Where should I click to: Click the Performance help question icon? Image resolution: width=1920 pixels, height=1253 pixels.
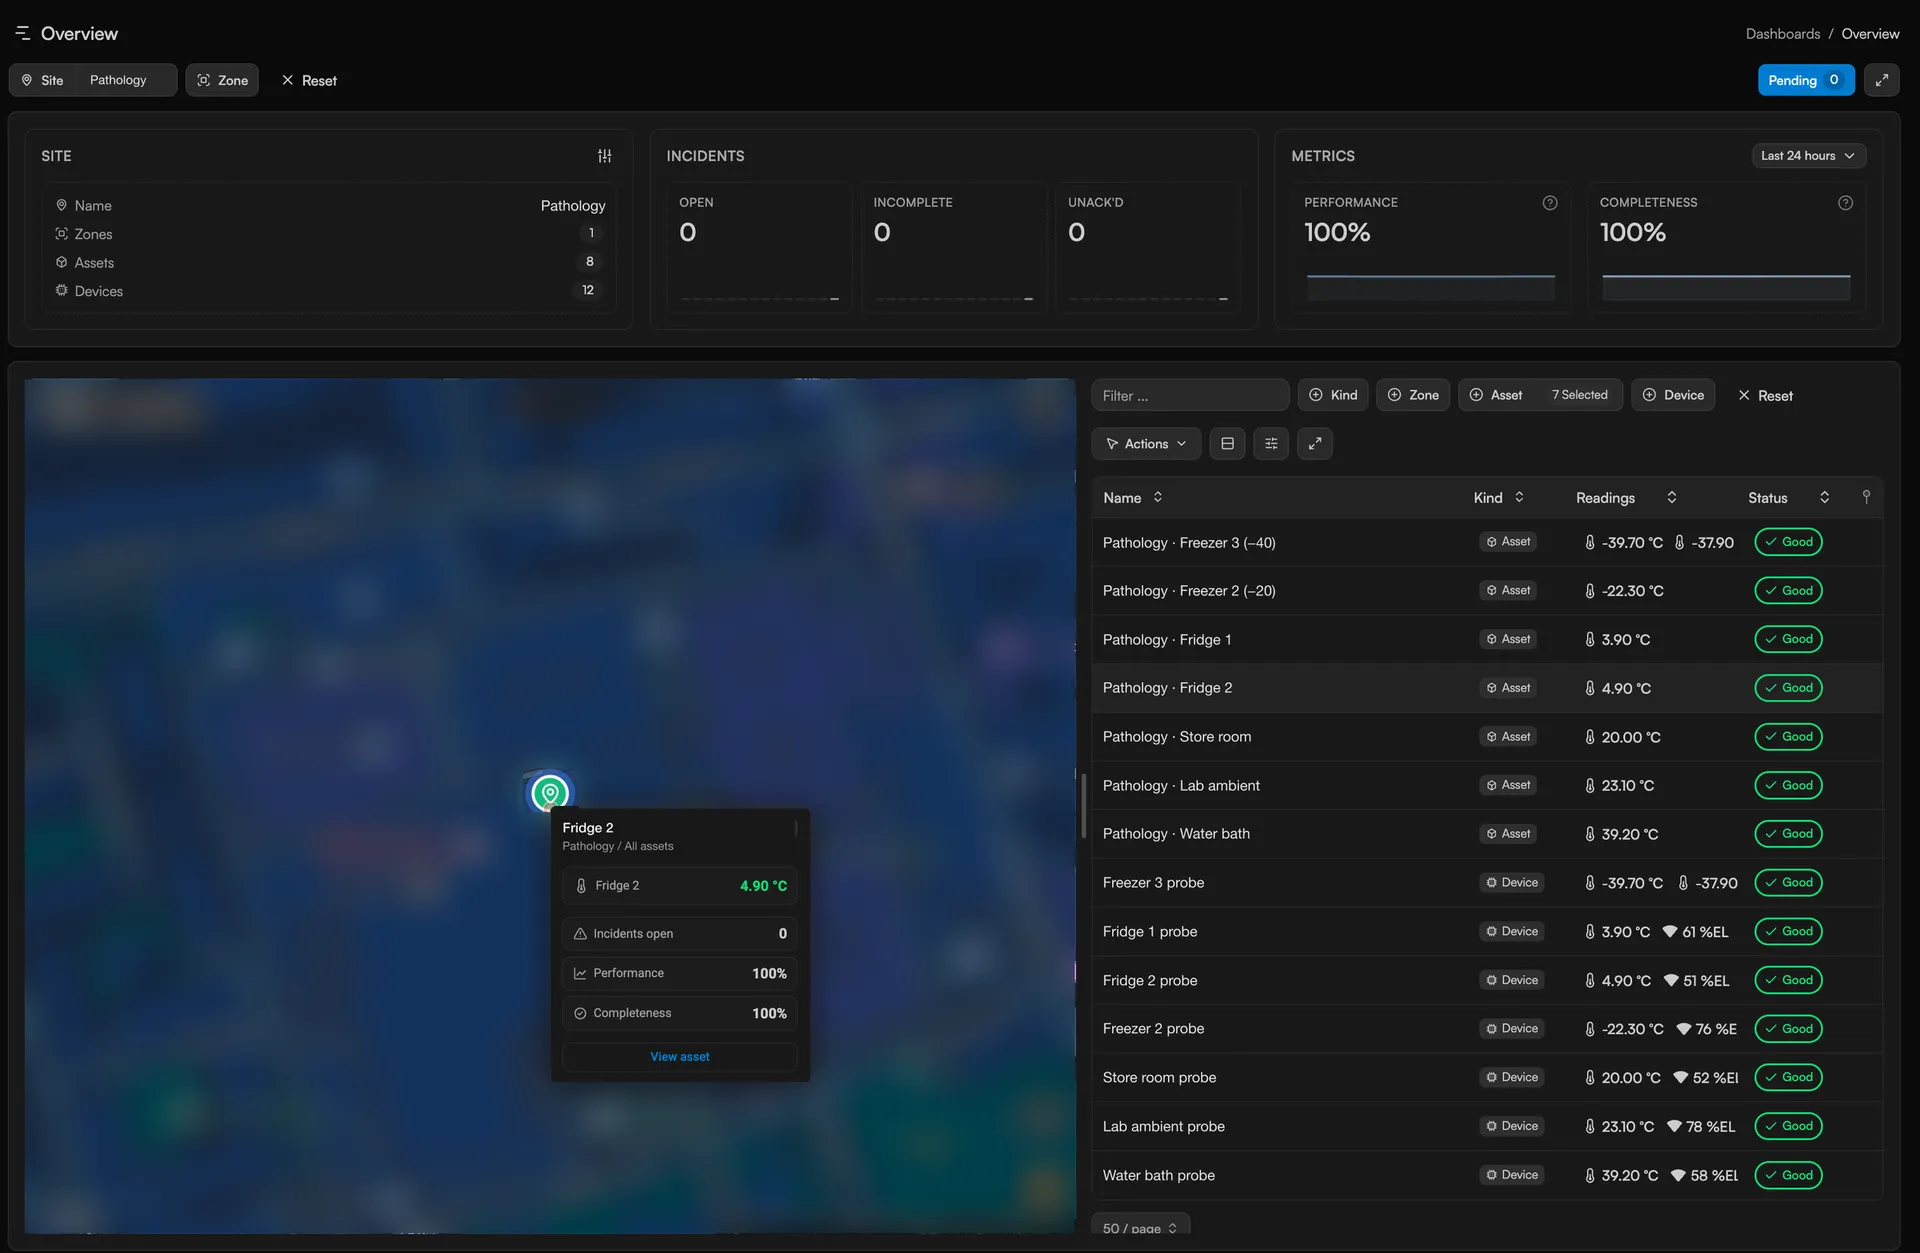[1549, 202]
